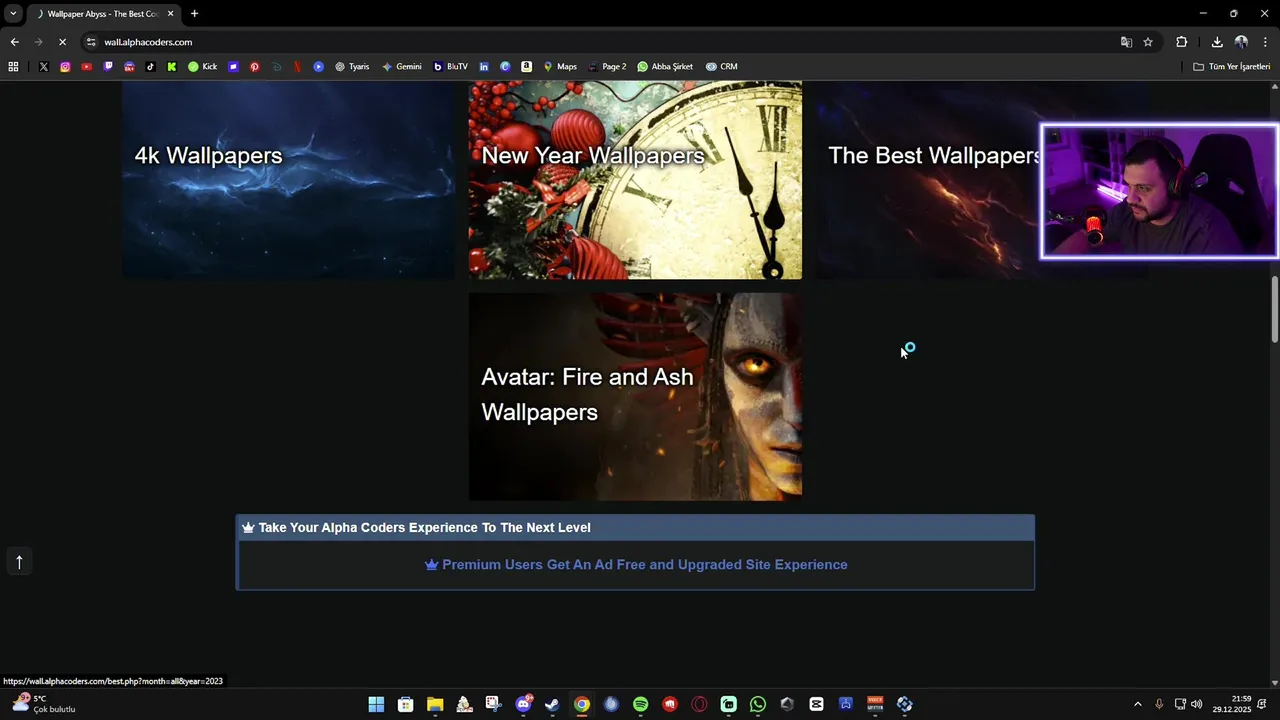
Task: Open the volume speaker tray icon
Action: (x=1197, y=704)
